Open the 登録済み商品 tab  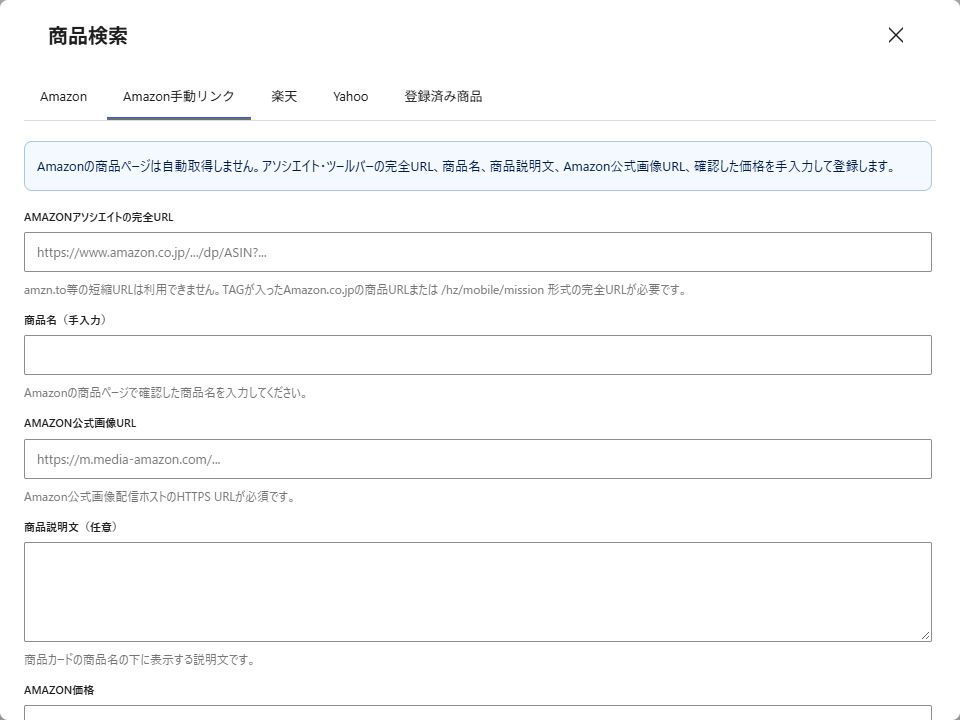click(443, 97)
